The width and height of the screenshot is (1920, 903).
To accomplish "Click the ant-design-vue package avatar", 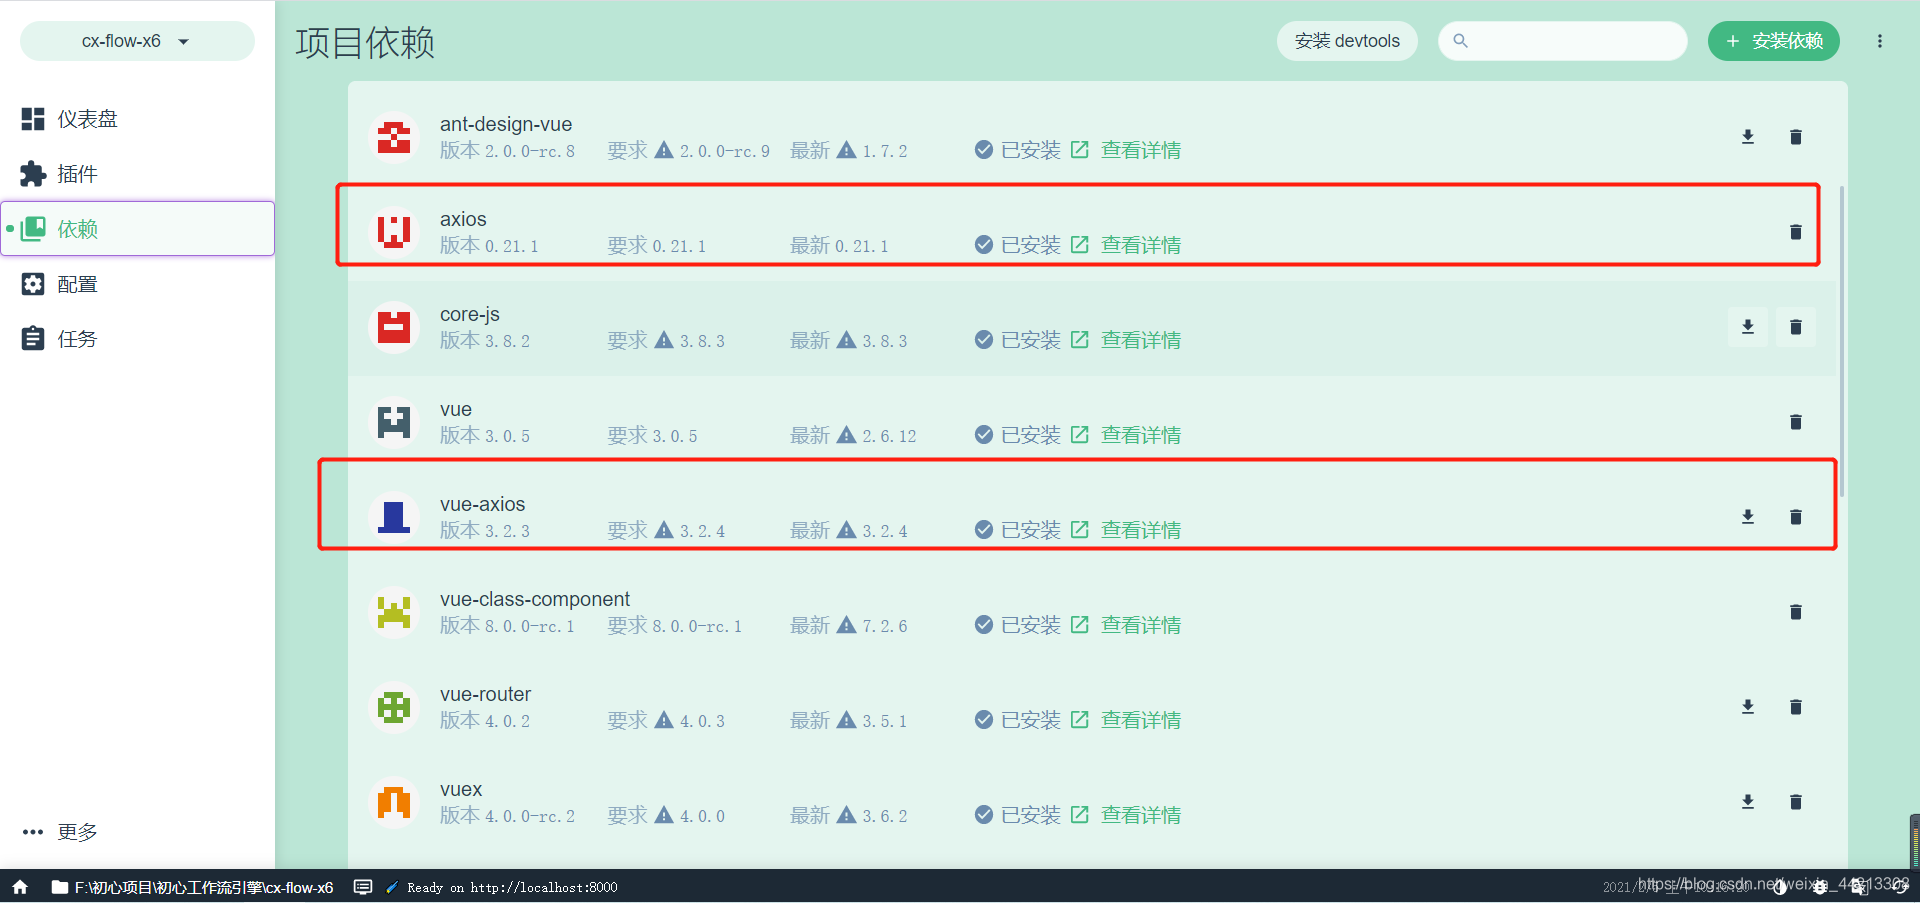I will 394,137.
